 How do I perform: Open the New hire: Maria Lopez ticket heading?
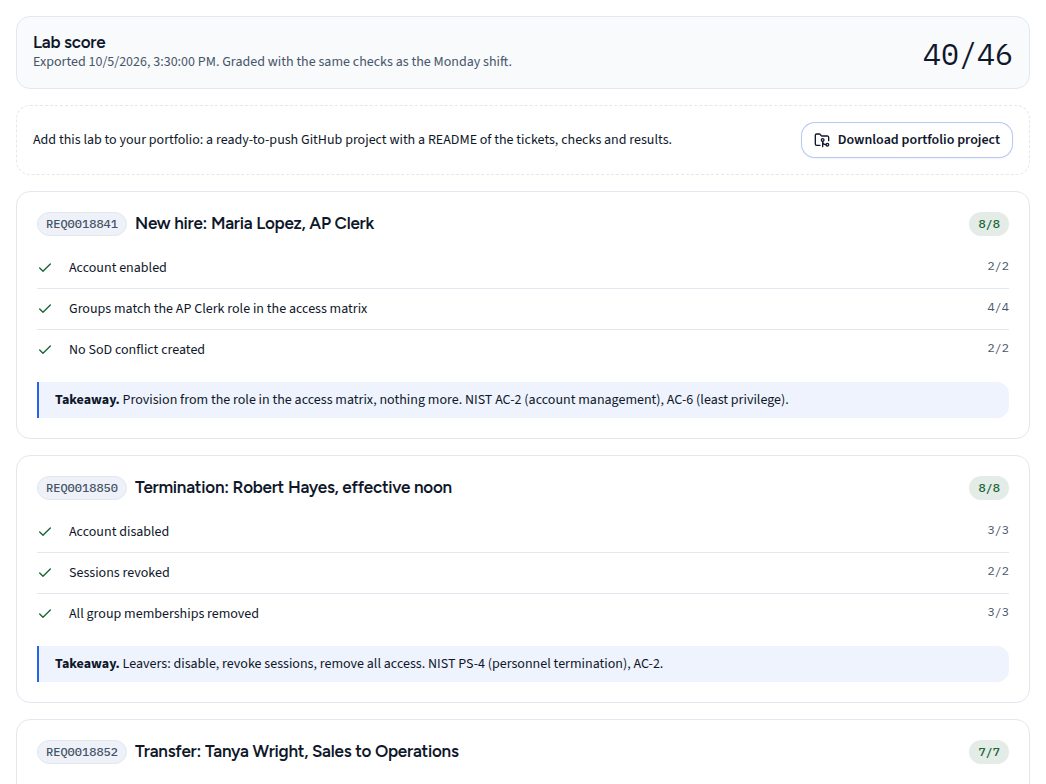coord(254,224)
